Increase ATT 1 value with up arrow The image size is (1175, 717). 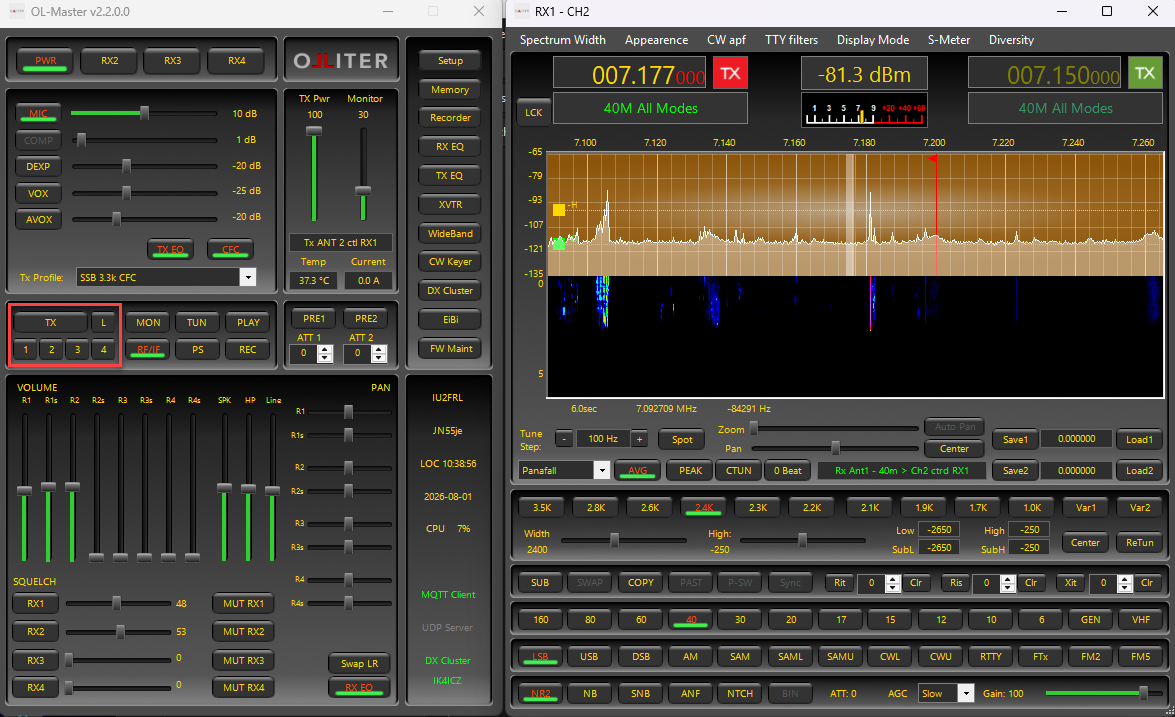(x=324, y=349)
